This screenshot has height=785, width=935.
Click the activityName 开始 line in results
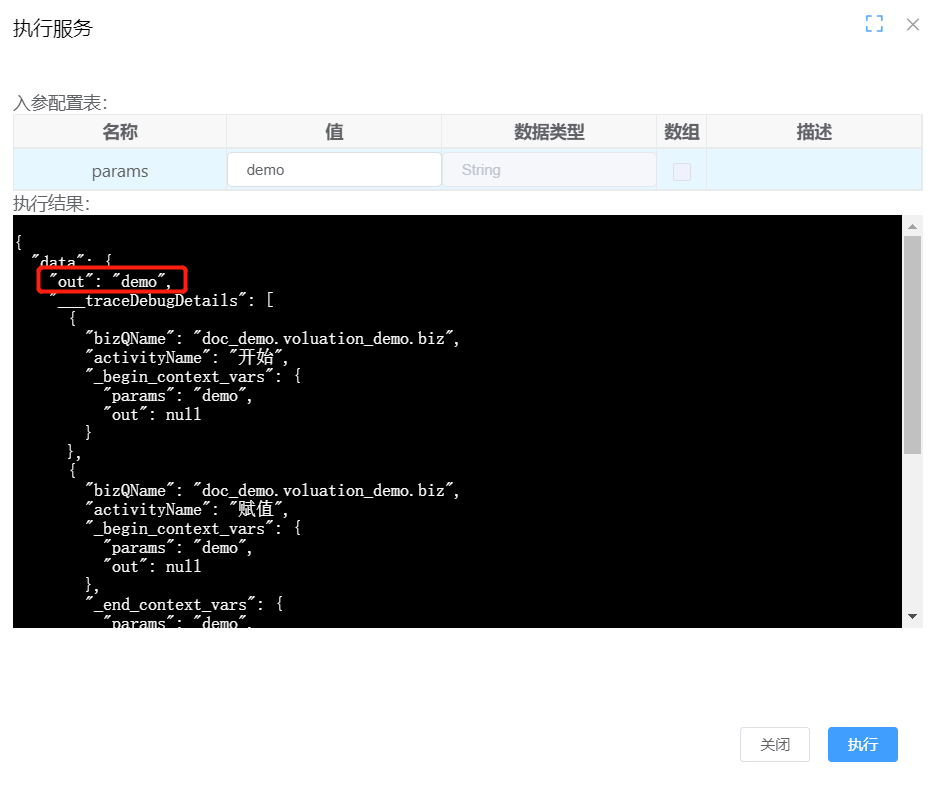pos(191,357)
